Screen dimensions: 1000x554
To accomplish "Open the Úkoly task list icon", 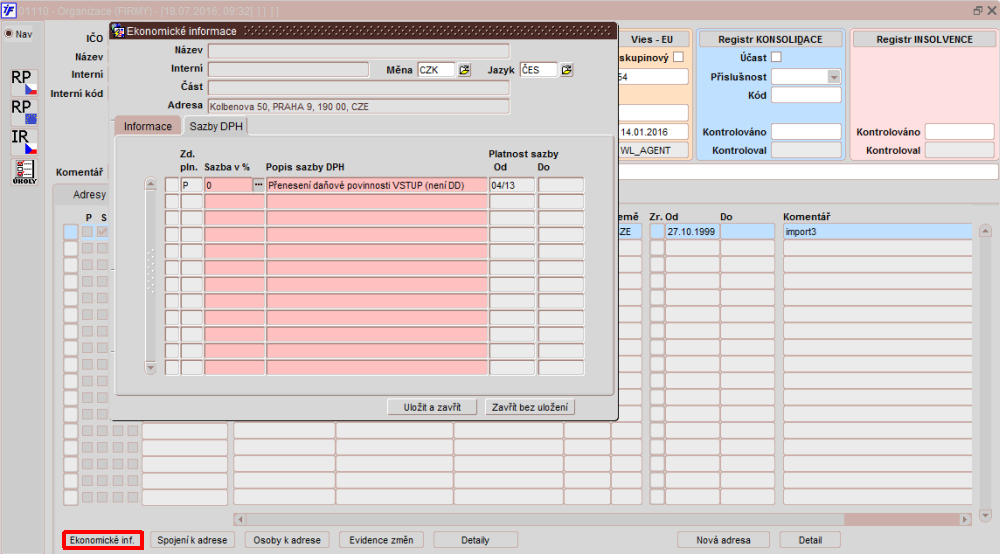I will coord(24,171).
